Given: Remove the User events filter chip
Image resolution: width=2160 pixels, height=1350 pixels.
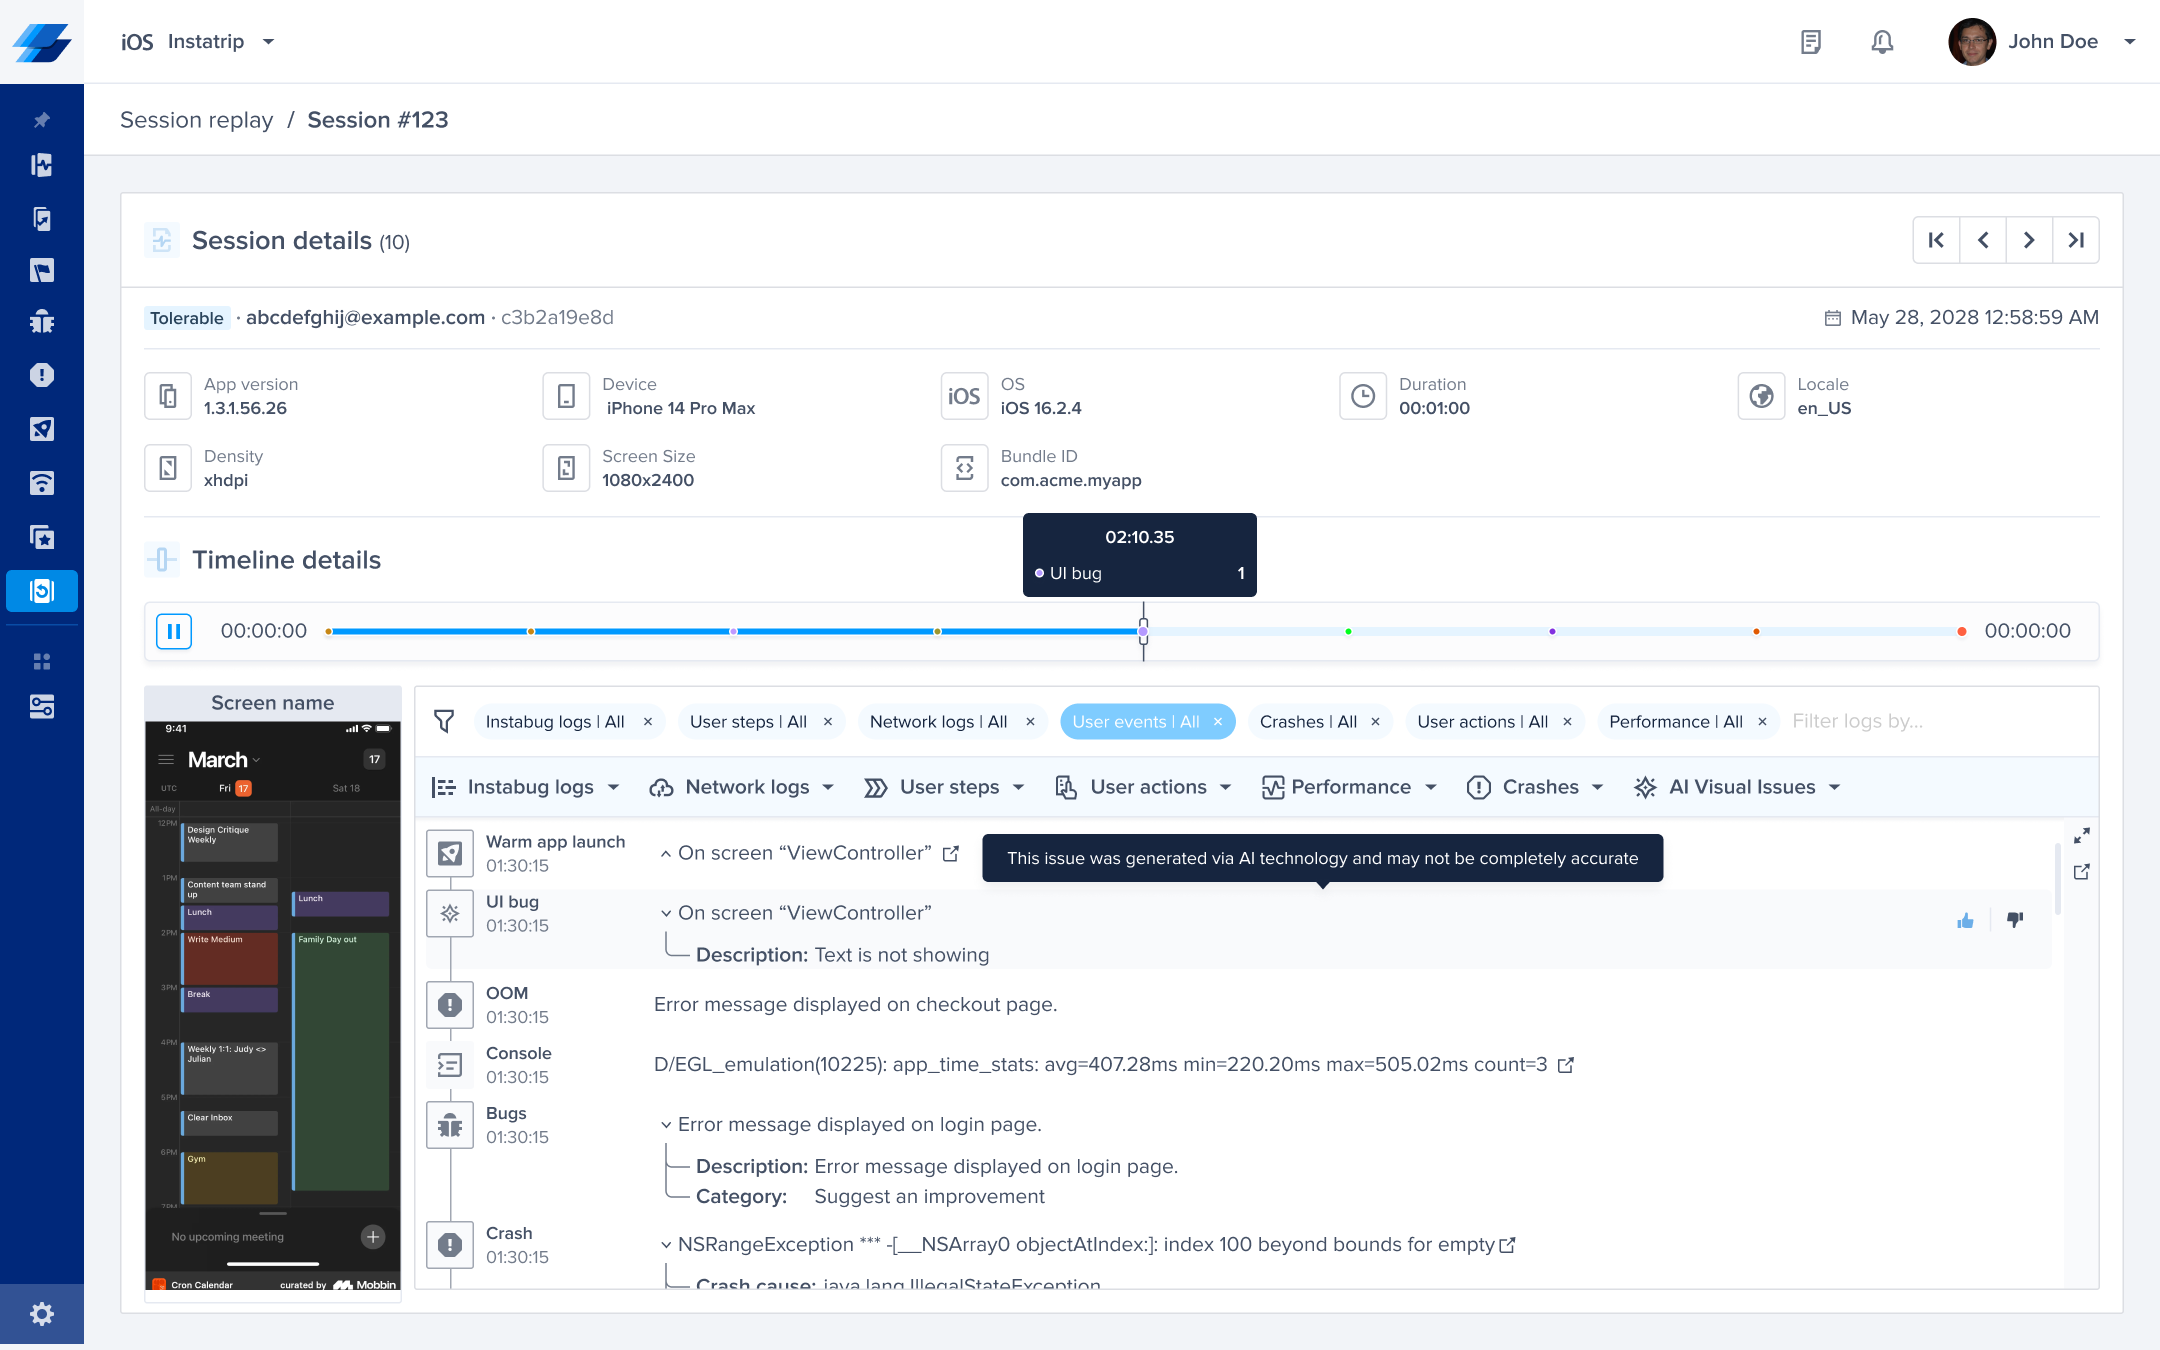Looking at the screenshot, I should (x=1218, y=722).
